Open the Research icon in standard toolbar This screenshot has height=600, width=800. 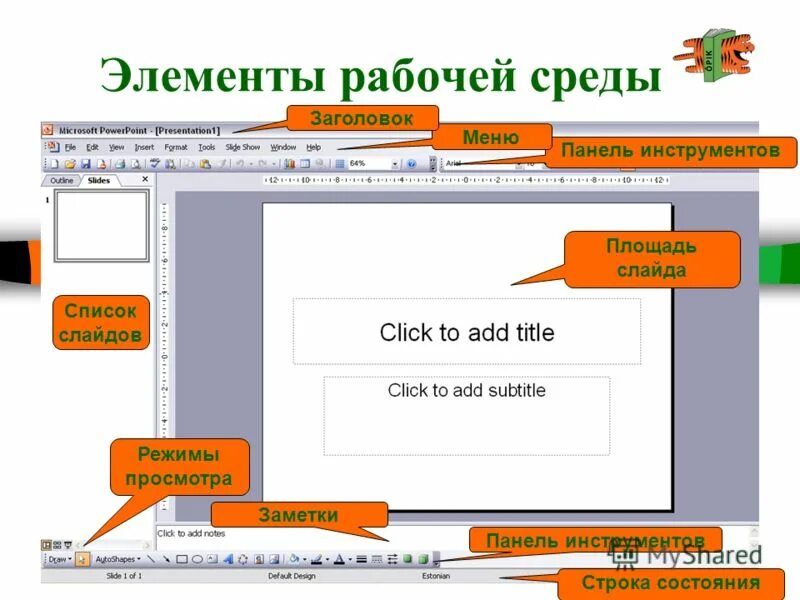(x=170, y=164)
